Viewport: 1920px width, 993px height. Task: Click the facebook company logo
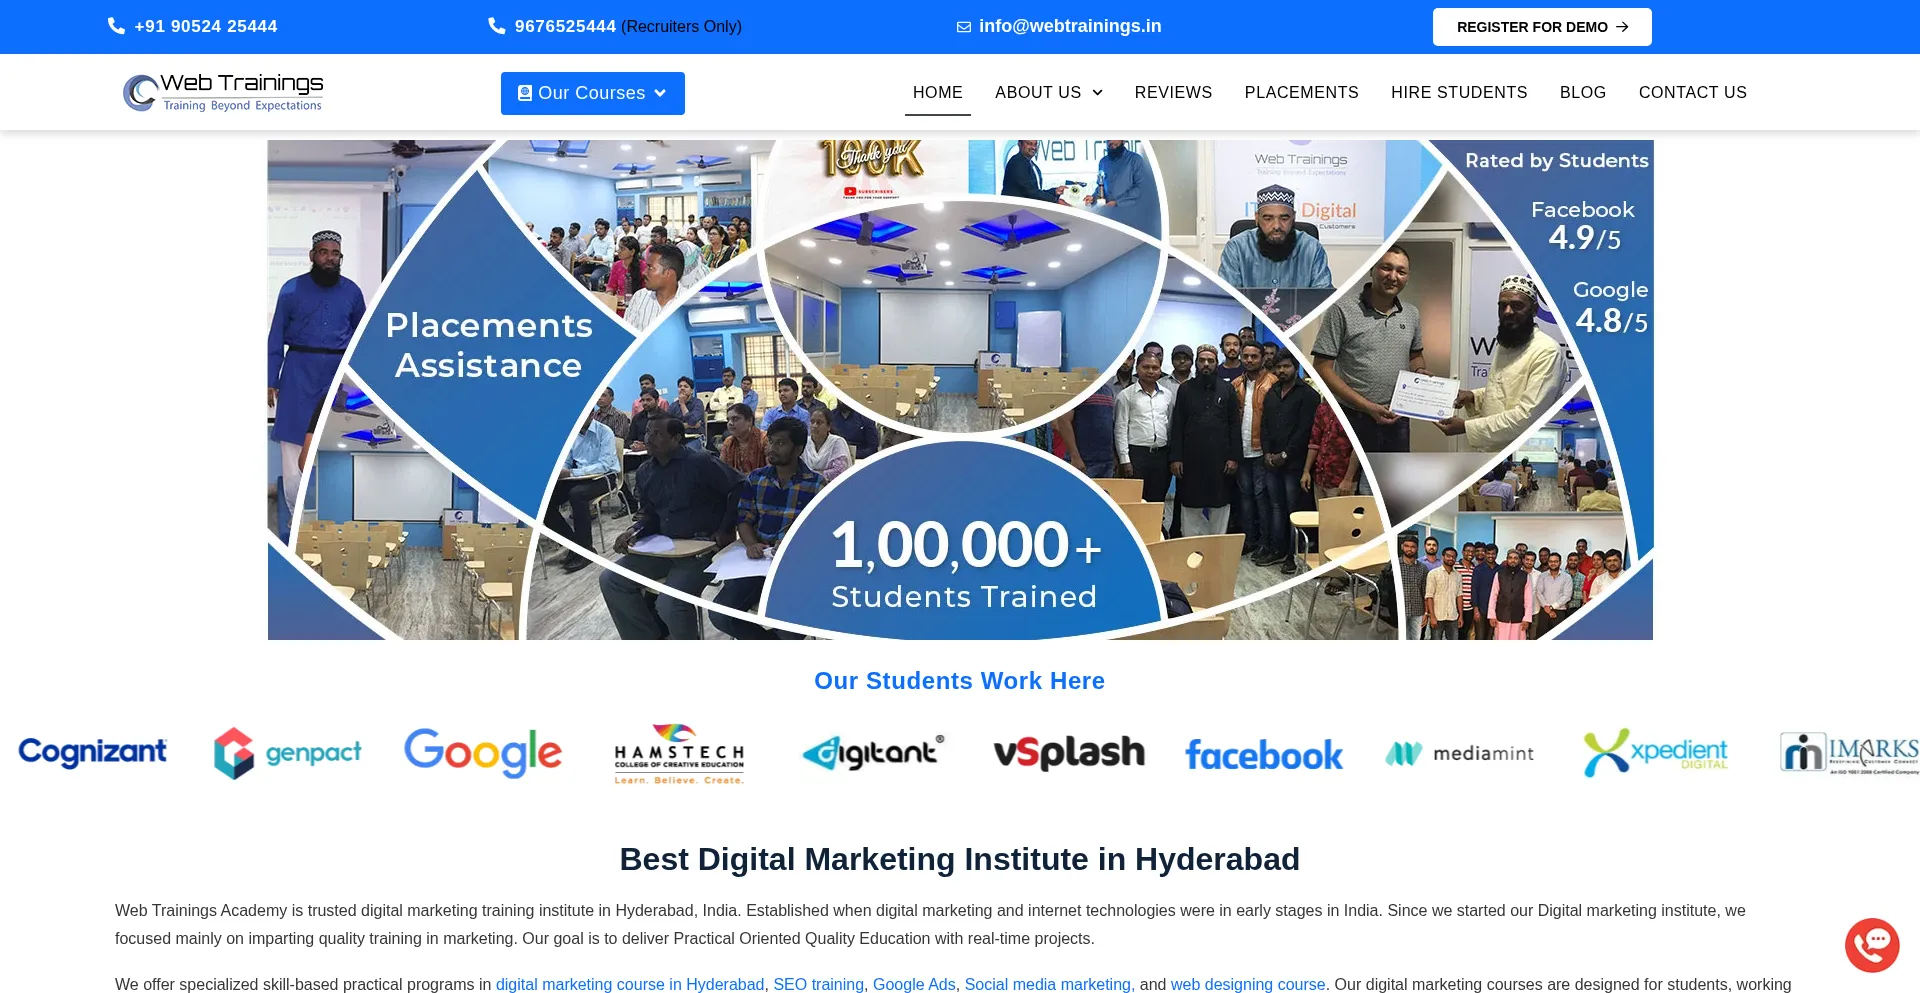click(1264, 755)
